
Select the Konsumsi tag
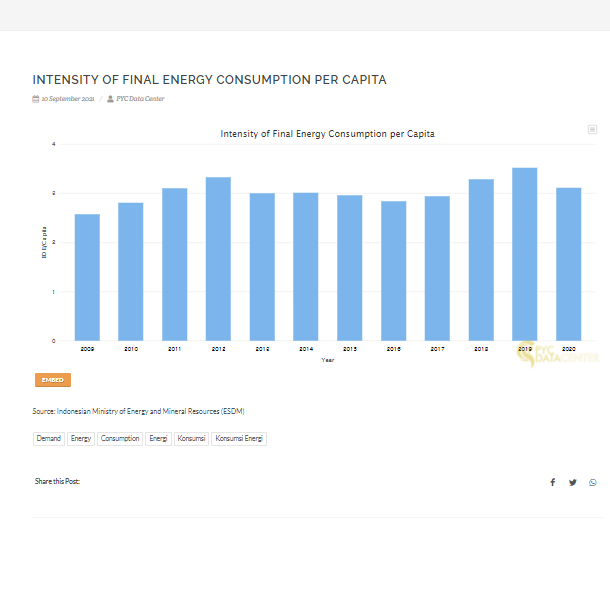point(191,439)
